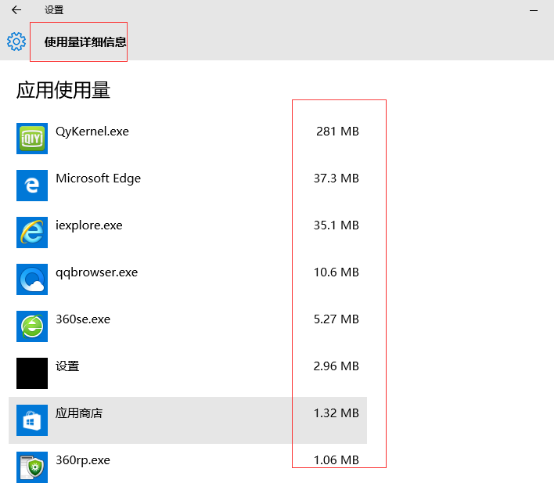Click the QyKernel.exe app name
Screen dimensions: 554x490
(92, 132)
